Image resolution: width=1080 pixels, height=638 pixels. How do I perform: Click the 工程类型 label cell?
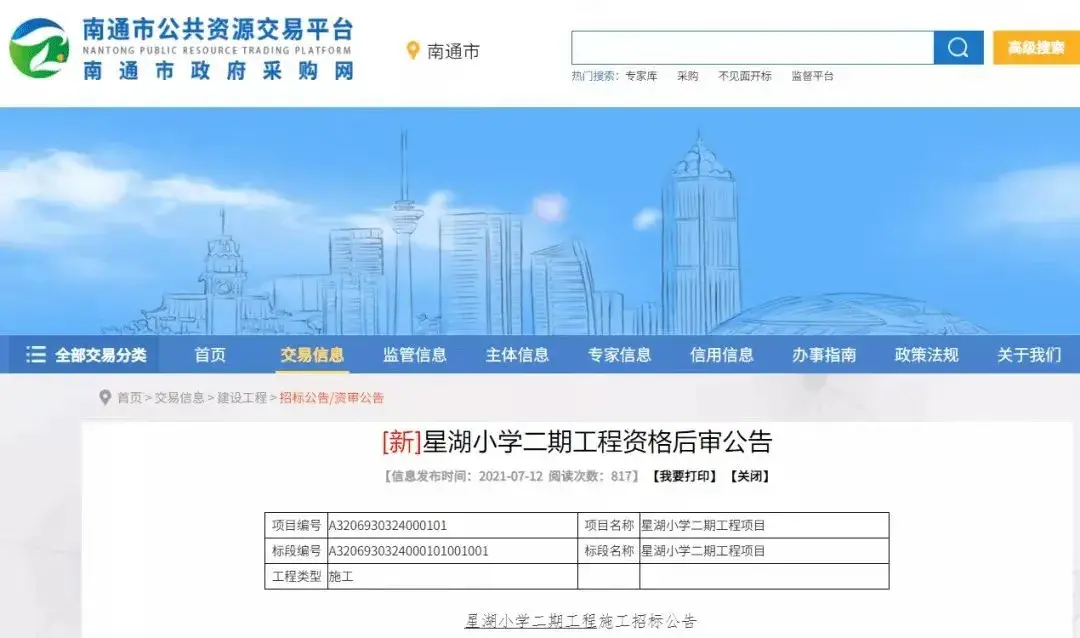[296, 576]
